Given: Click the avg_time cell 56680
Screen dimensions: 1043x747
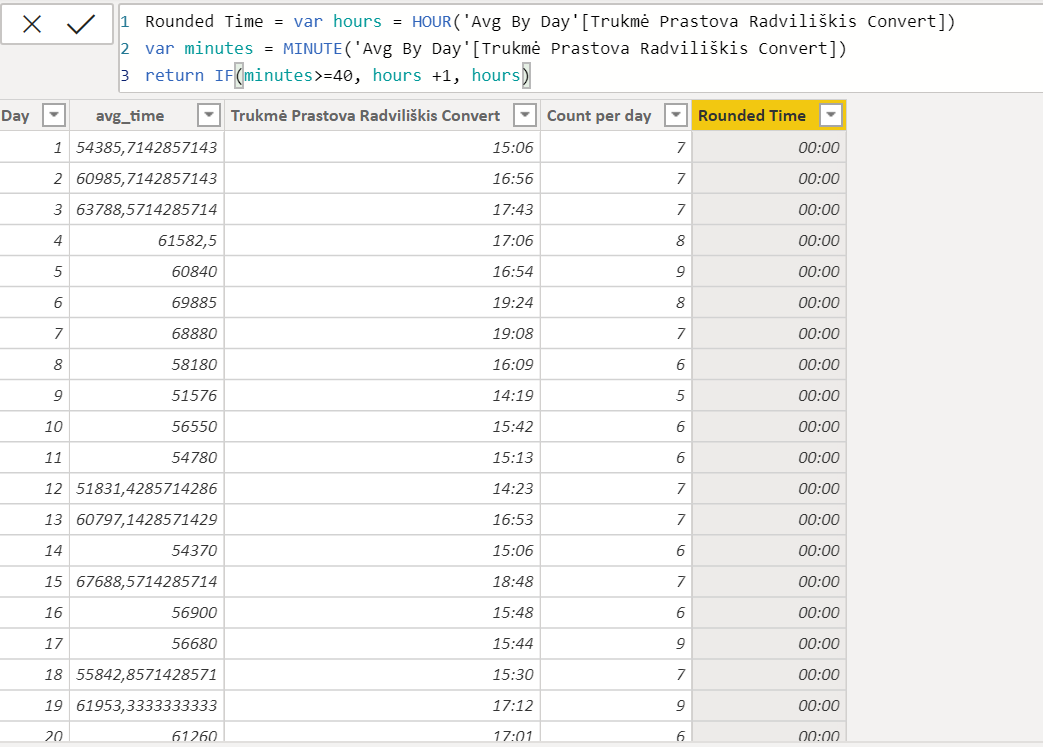Looking at the screenshot, I should click(147, 643).
